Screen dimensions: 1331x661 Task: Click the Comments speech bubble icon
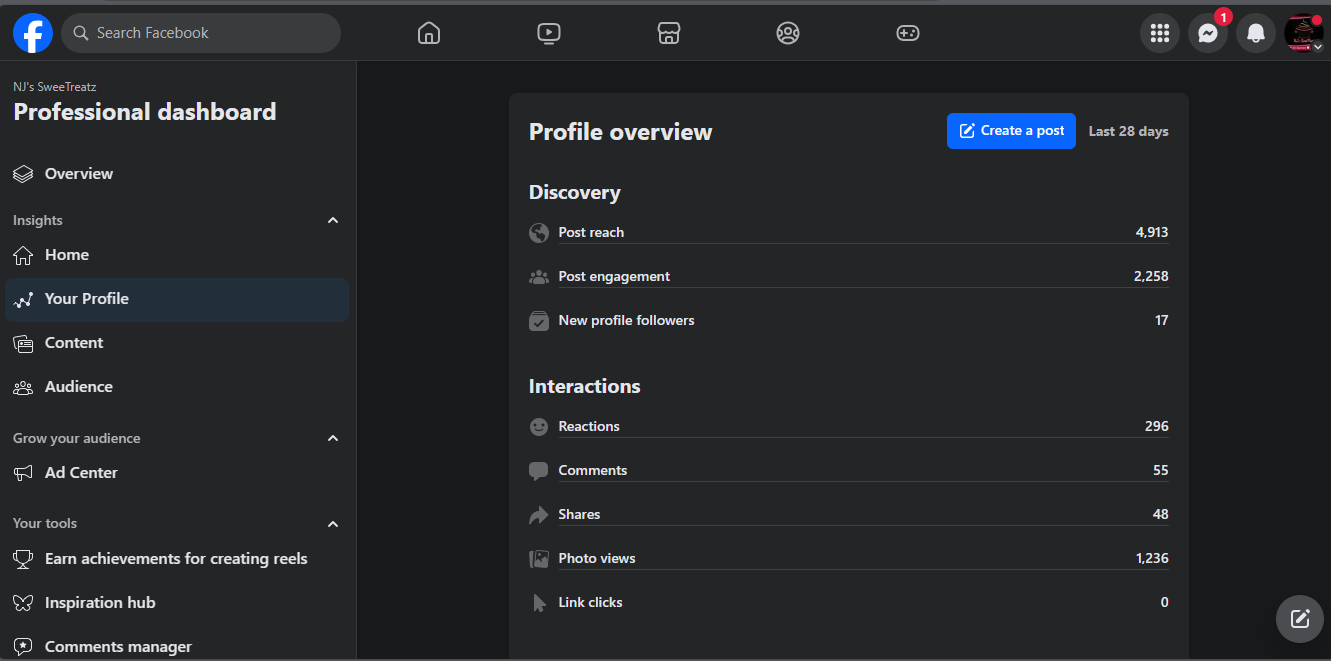(539, 471)
